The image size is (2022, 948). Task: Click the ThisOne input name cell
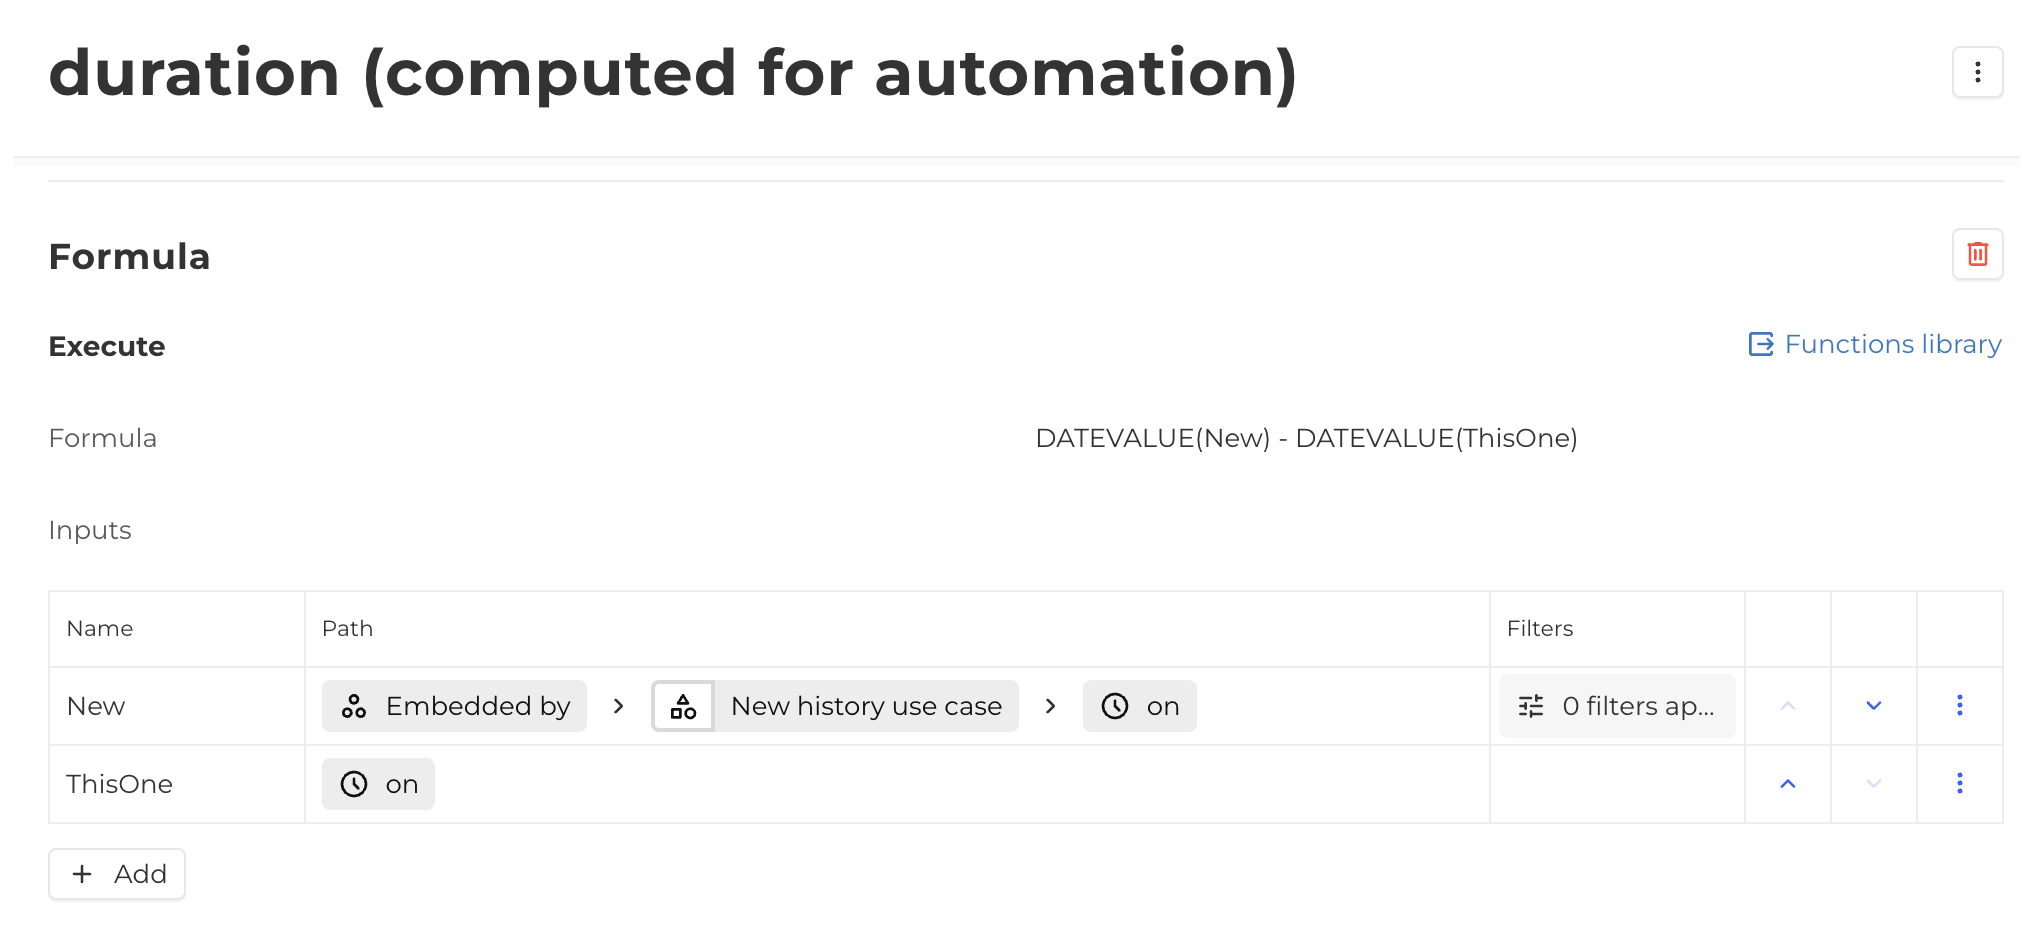tap(119, 784)
